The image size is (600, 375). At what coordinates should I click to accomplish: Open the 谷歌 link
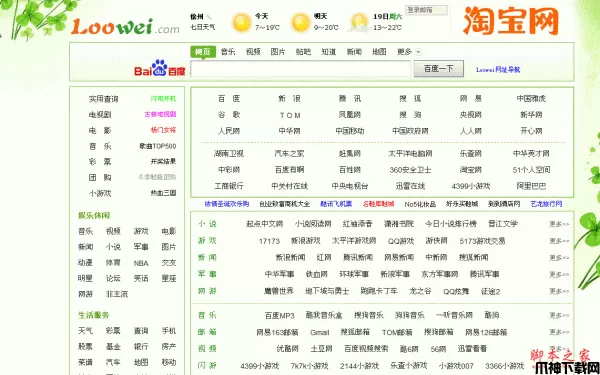229,115
